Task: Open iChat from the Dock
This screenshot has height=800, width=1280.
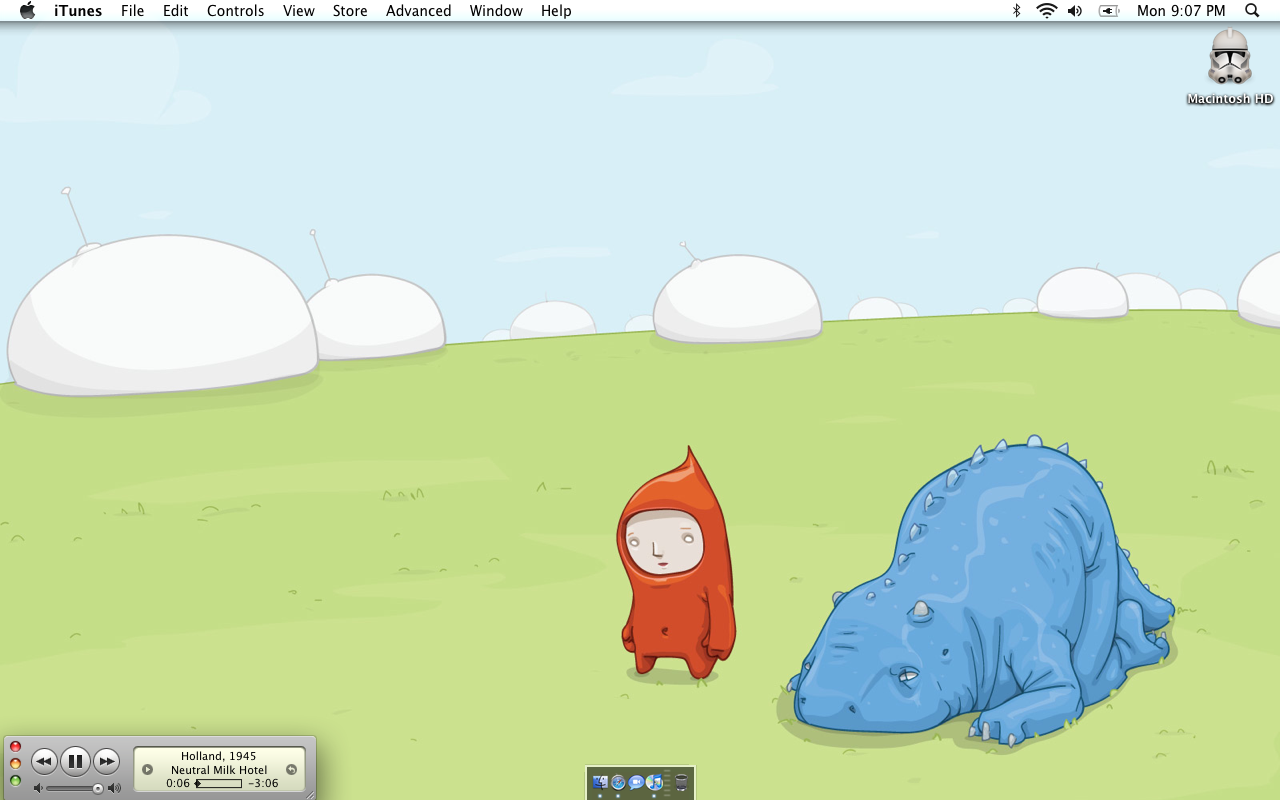Action: tap(636, 782)
